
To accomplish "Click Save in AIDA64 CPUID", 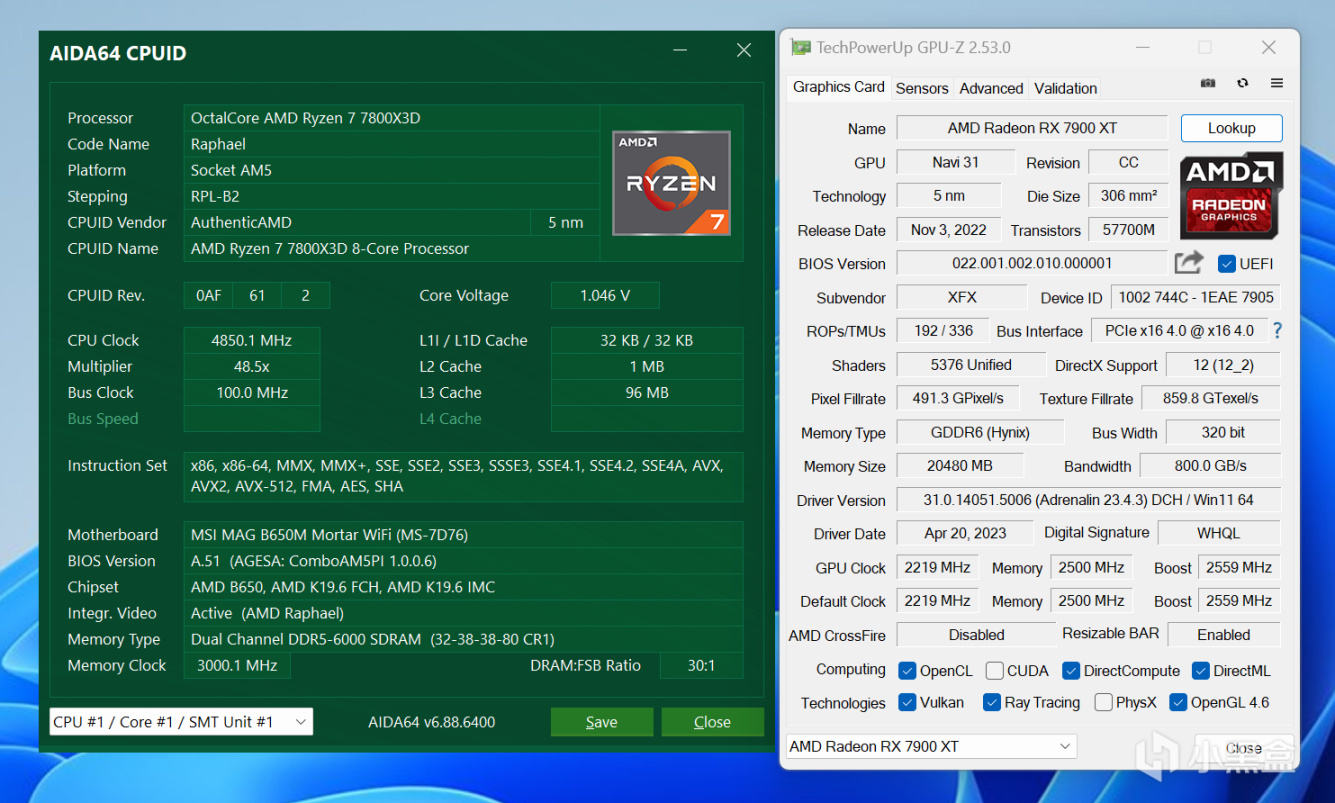I will (x=601, y=722).
